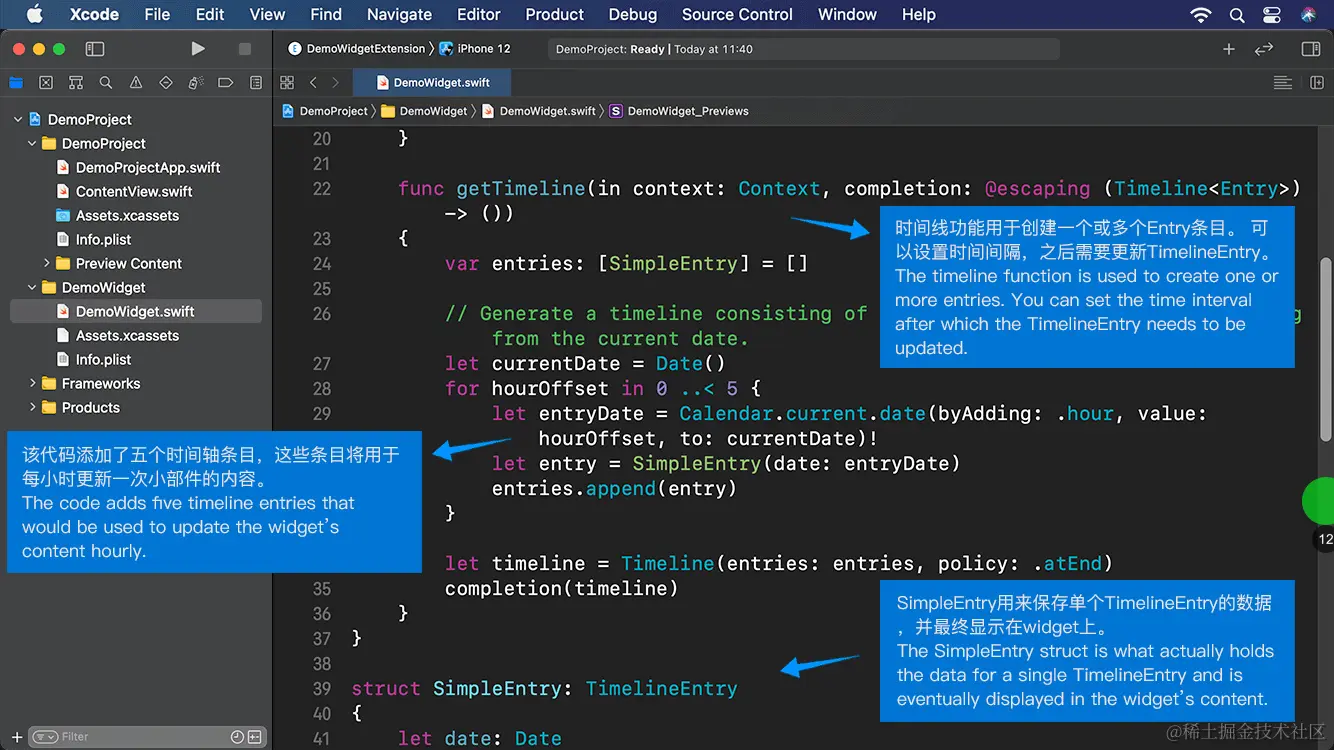Viewport: 1334px width, 750px height.
Task: Choose the DemoWidgetExtension scheme
Action: [357, 48]
